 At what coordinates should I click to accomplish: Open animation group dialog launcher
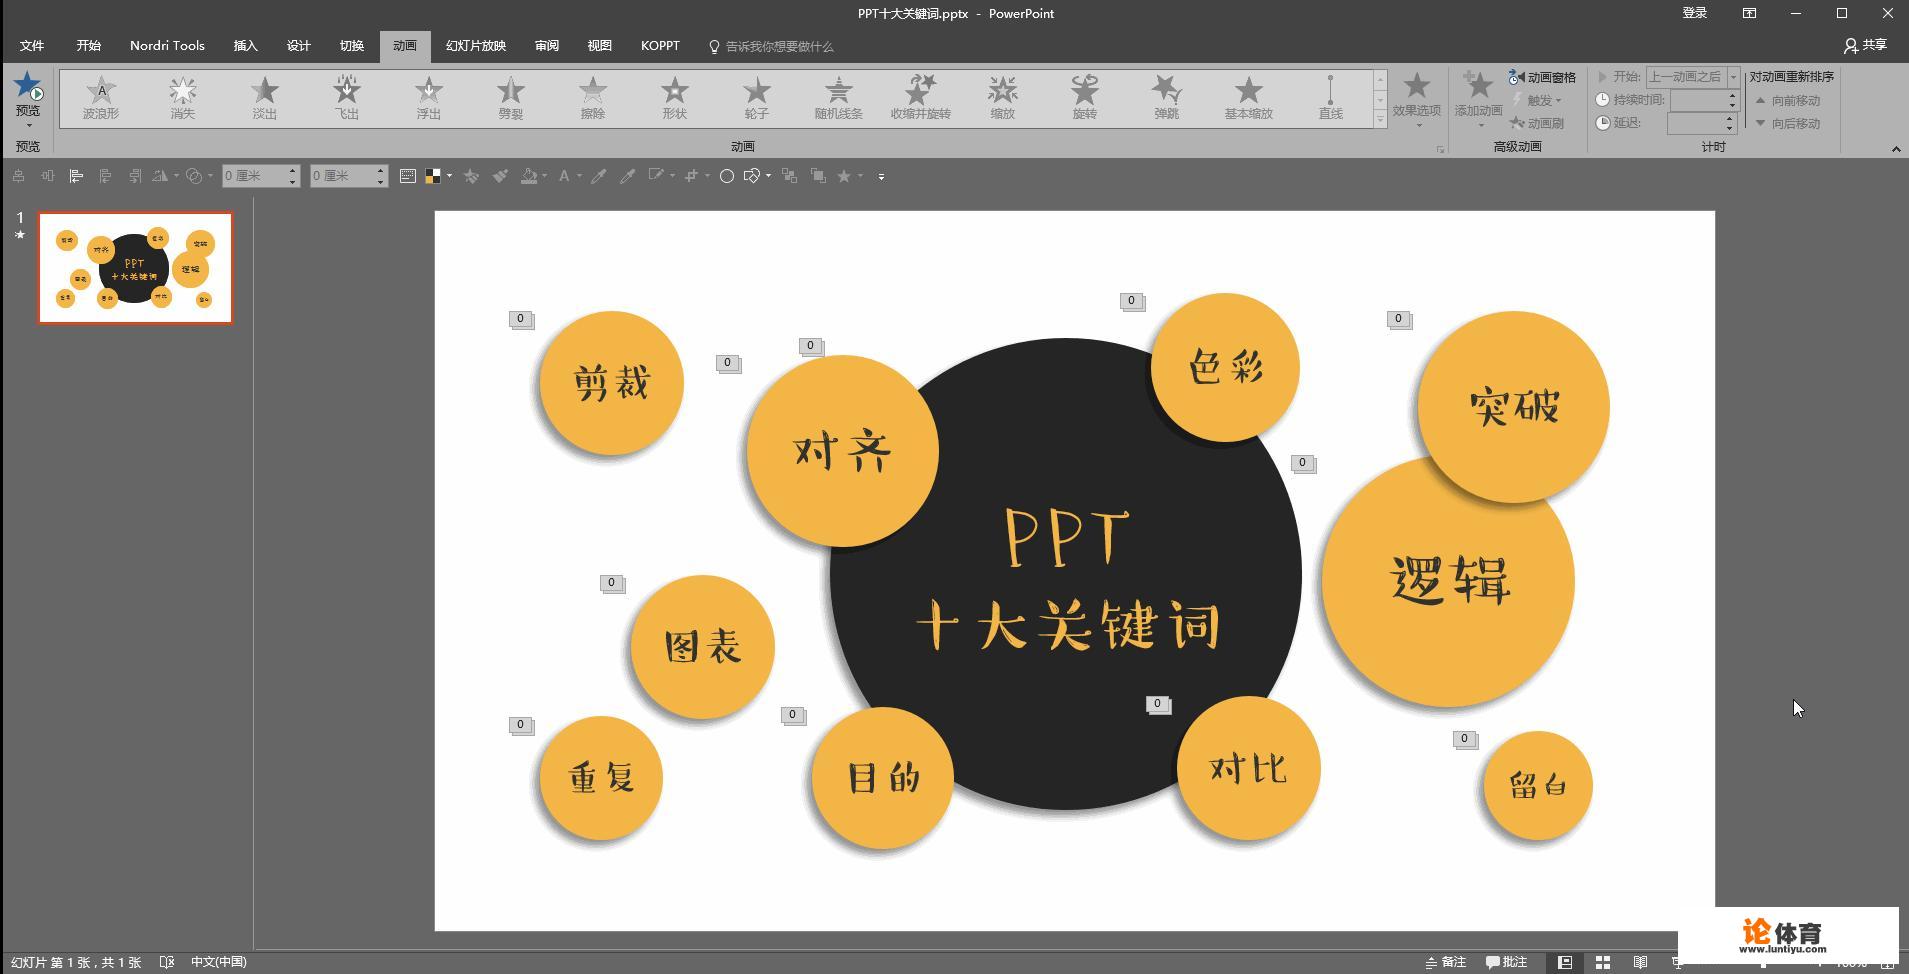pyautogui.click(x=1440, y=149)
